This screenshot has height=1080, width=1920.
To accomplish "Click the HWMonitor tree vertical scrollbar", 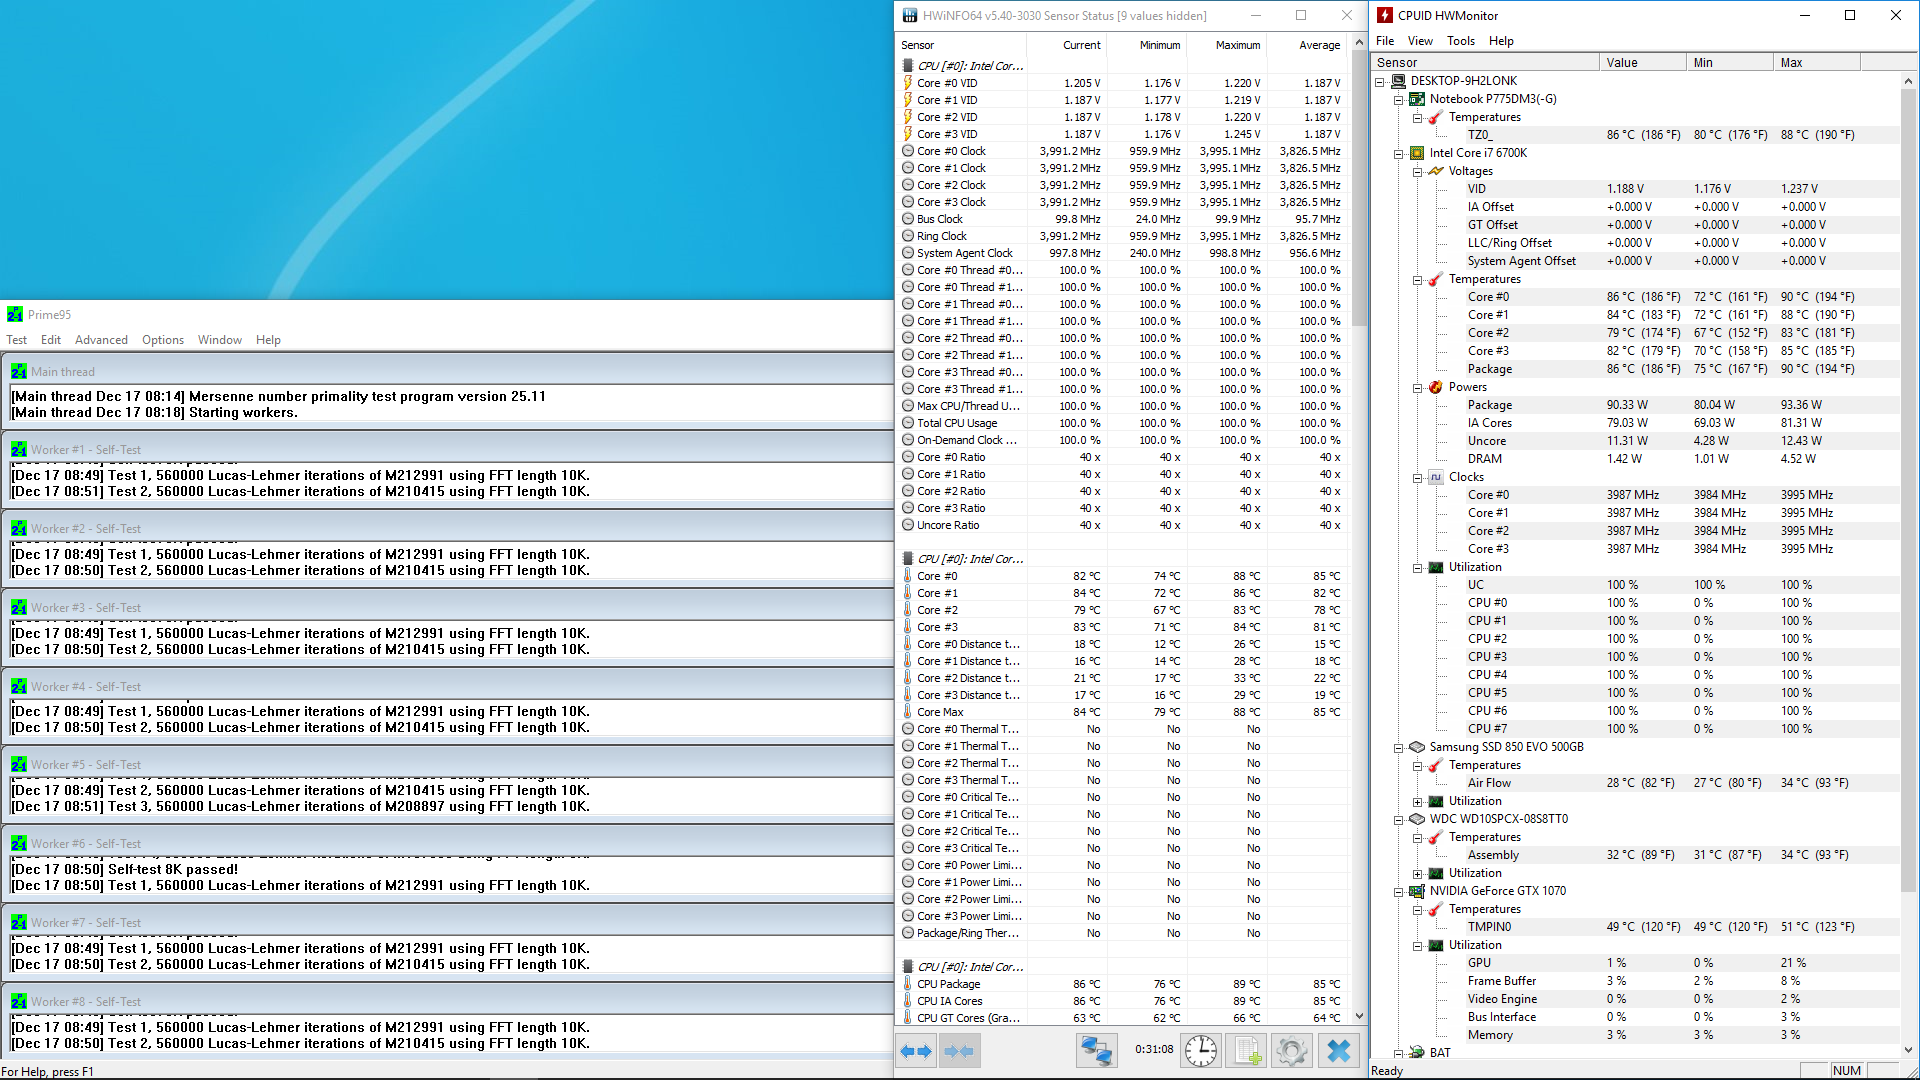I will click(x=1908, y=490).
